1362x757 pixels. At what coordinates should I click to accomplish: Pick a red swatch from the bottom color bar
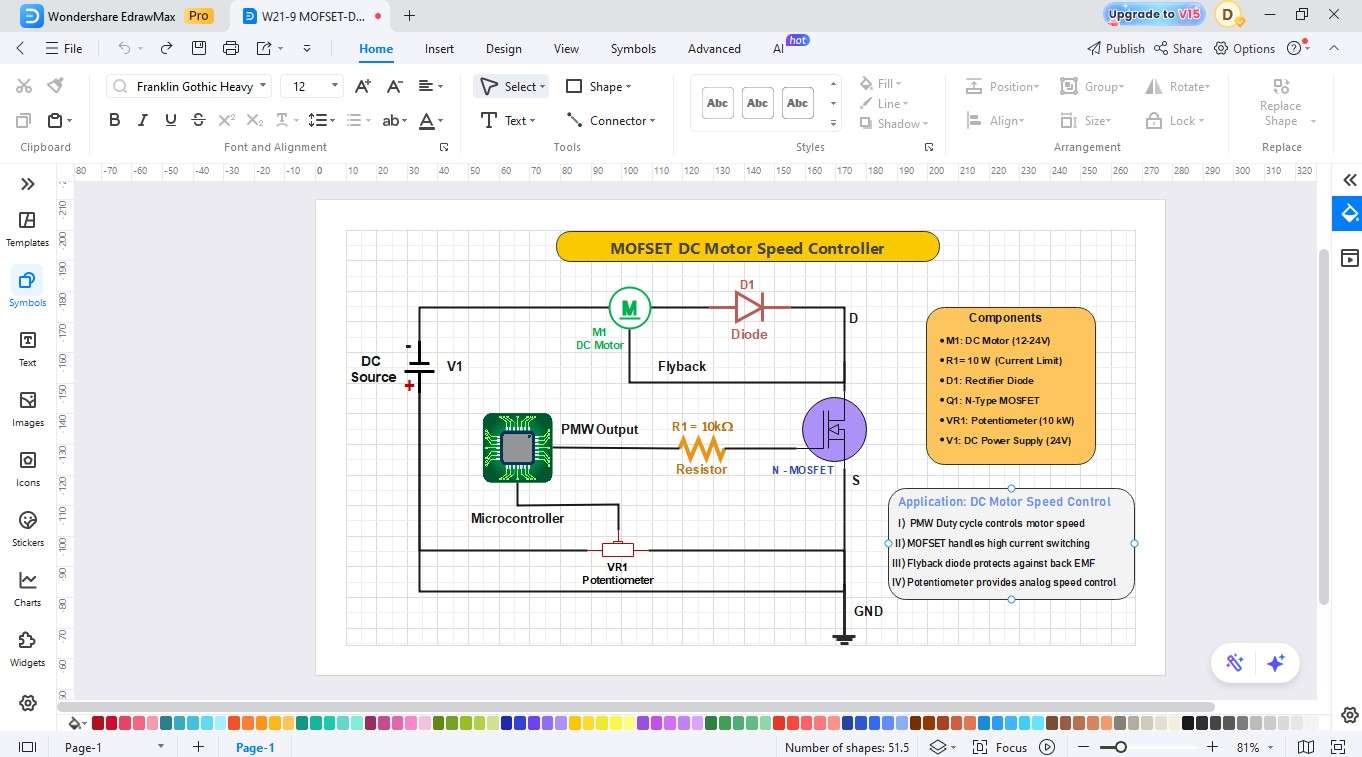point(98,722)
